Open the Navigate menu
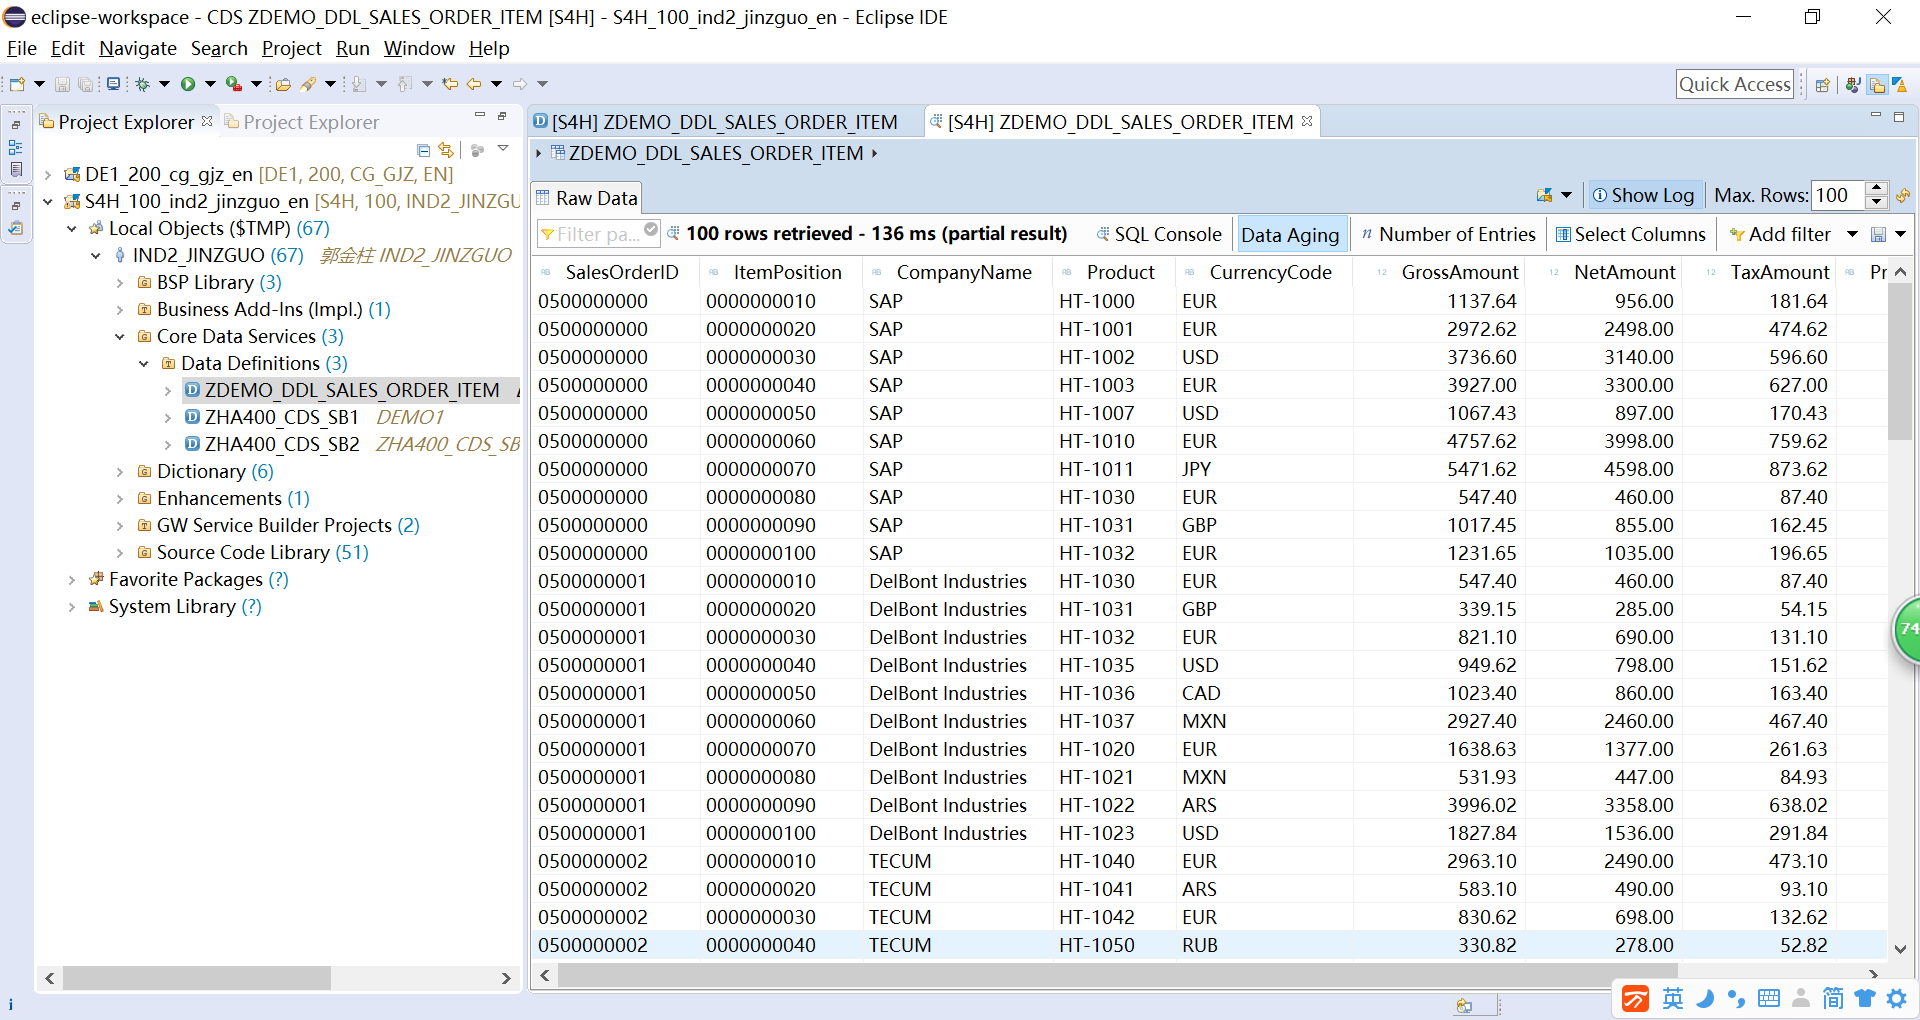Screen dimensions: 1920x1020 (x=138, y=48)
